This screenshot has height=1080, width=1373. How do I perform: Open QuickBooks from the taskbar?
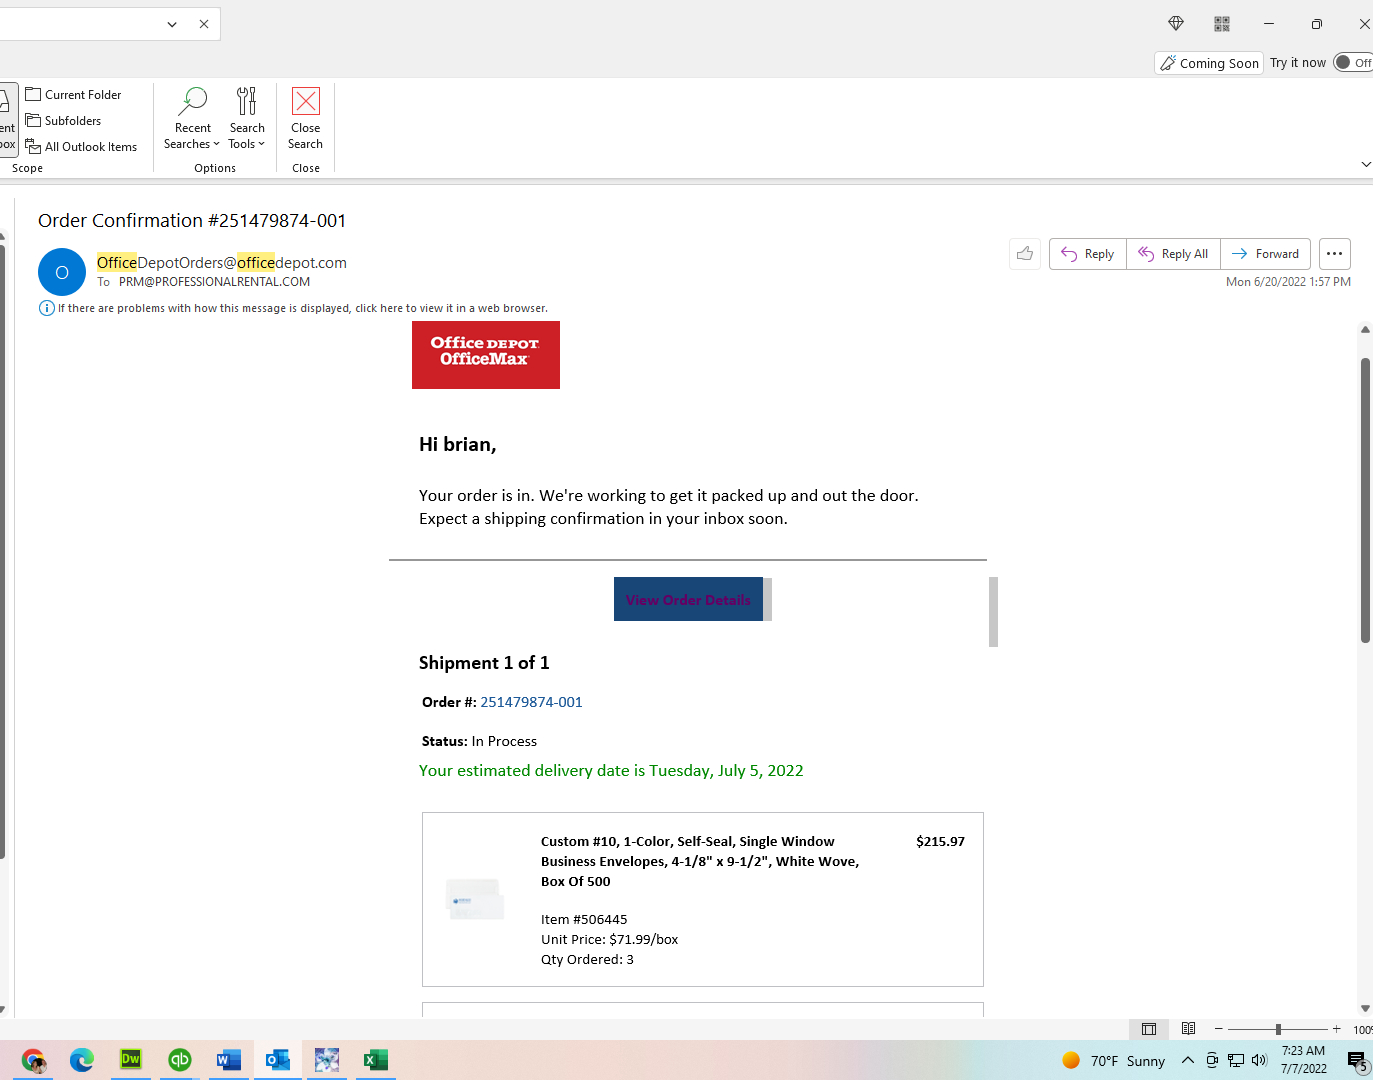coord(179,1060)
